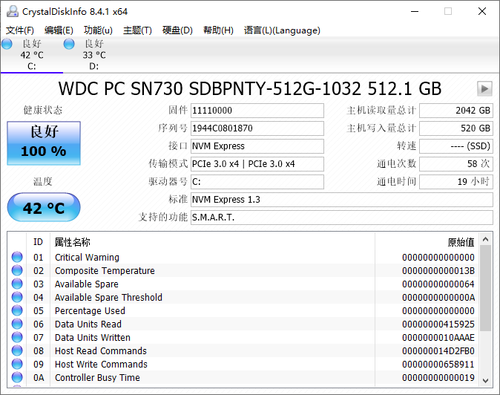Select the Critical Warning attribute row

(243, 257)
